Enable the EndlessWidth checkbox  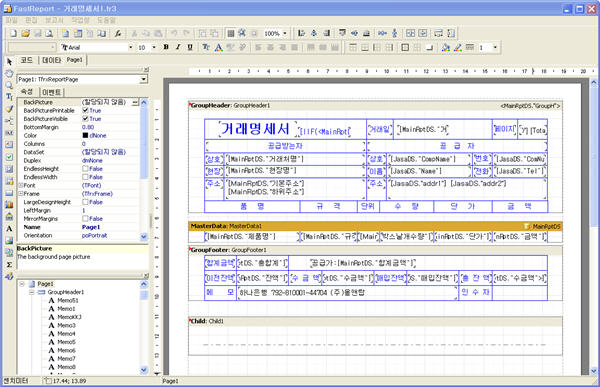85,177
